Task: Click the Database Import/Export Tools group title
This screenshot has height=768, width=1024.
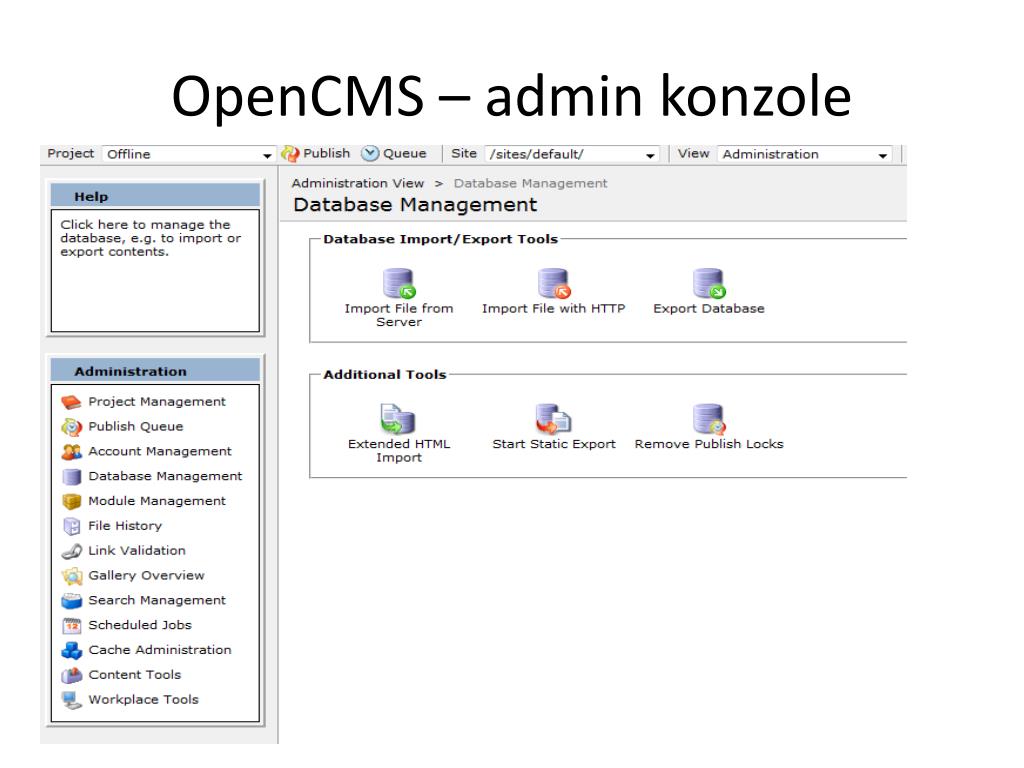Action: (x=440, y=239)
